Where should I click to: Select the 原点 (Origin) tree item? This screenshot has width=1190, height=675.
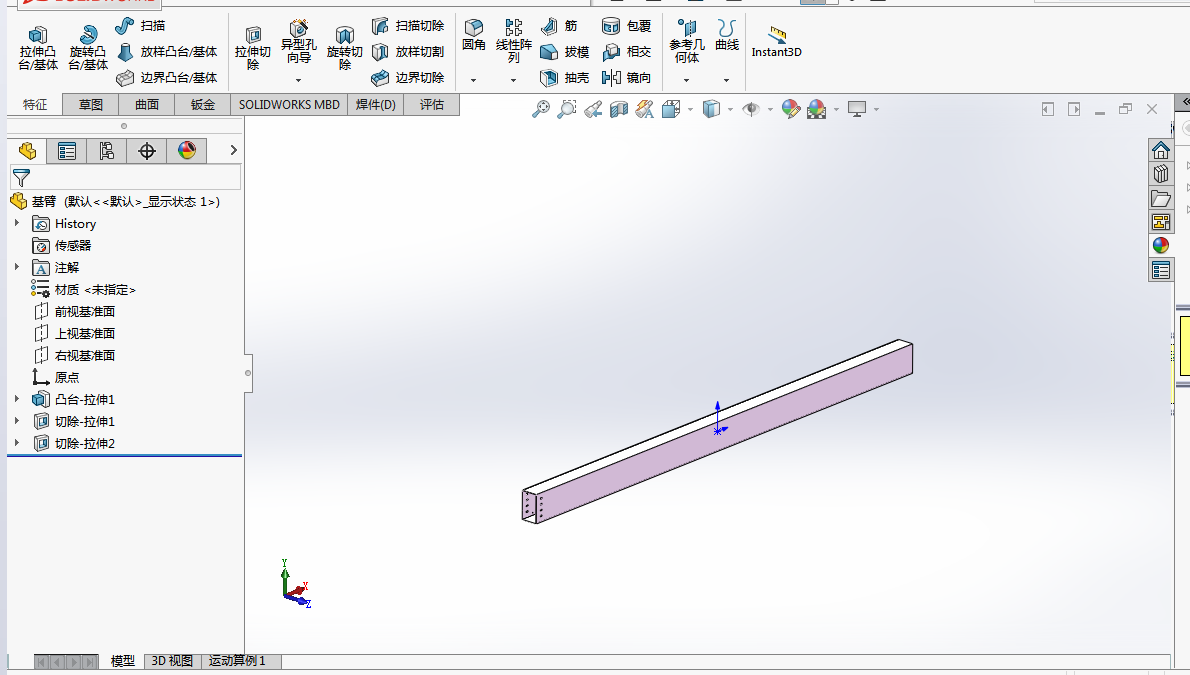(55, 377)
